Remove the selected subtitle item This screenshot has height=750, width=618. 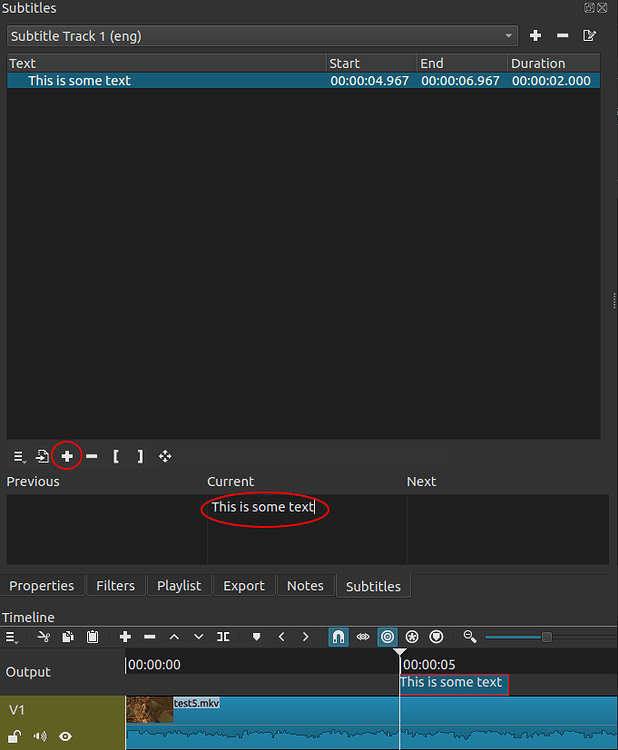click(92, 457)
